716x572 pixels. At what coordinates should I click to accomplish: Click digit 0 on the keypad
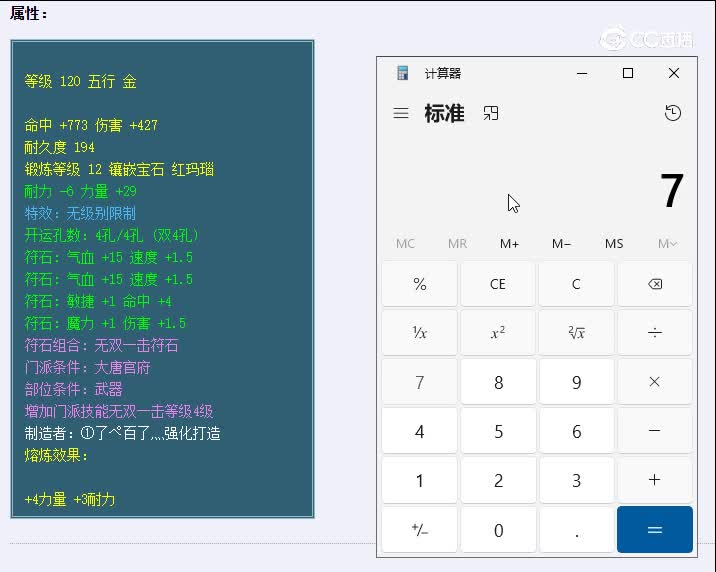tap(498, 530)
